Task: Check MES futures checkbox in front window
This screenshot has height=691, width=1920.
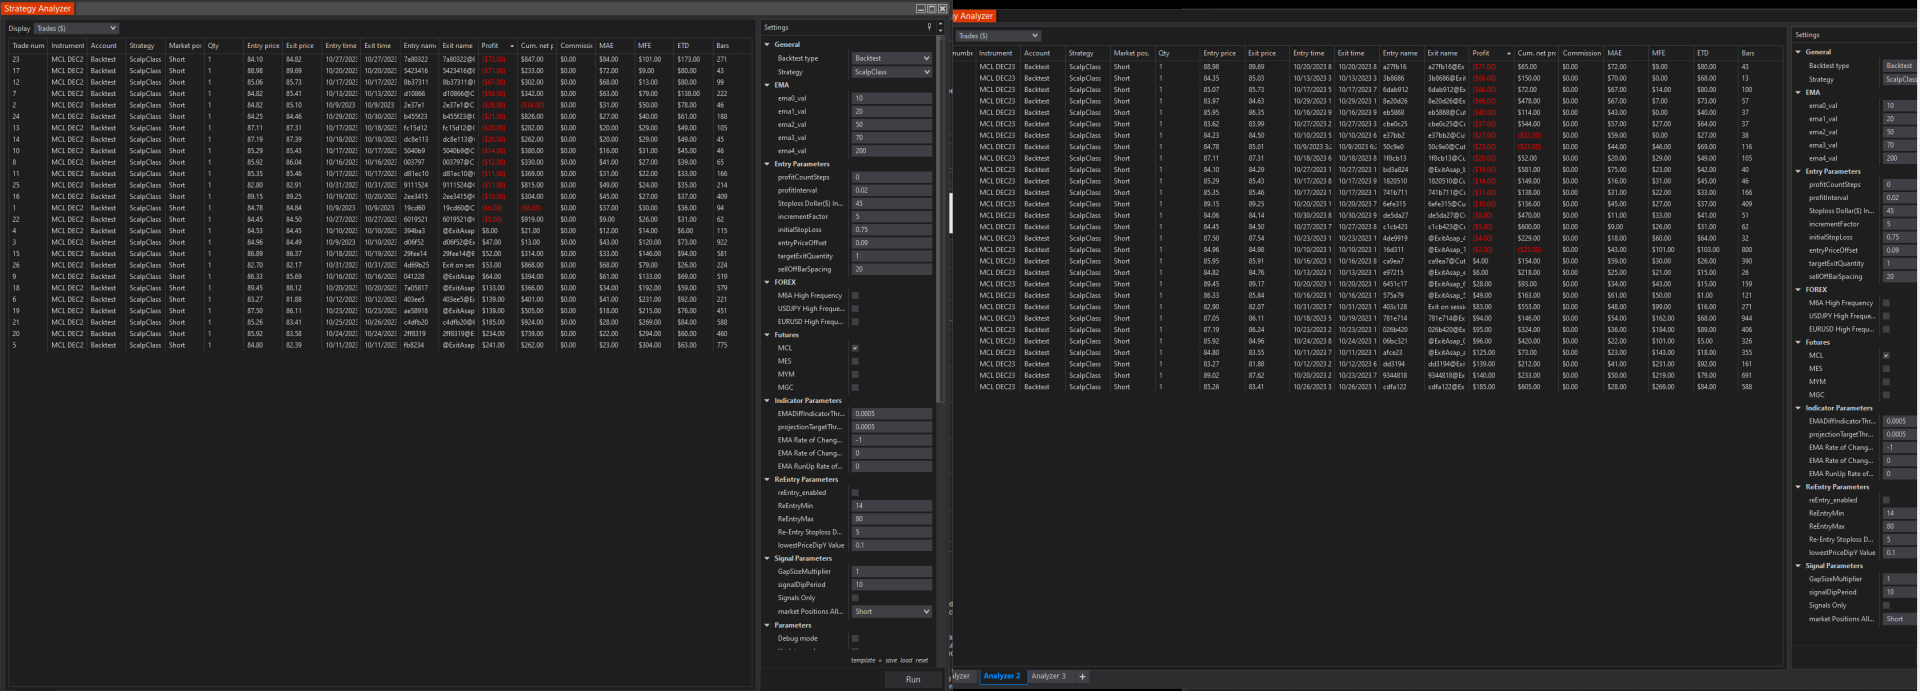Action: [855, 361]
